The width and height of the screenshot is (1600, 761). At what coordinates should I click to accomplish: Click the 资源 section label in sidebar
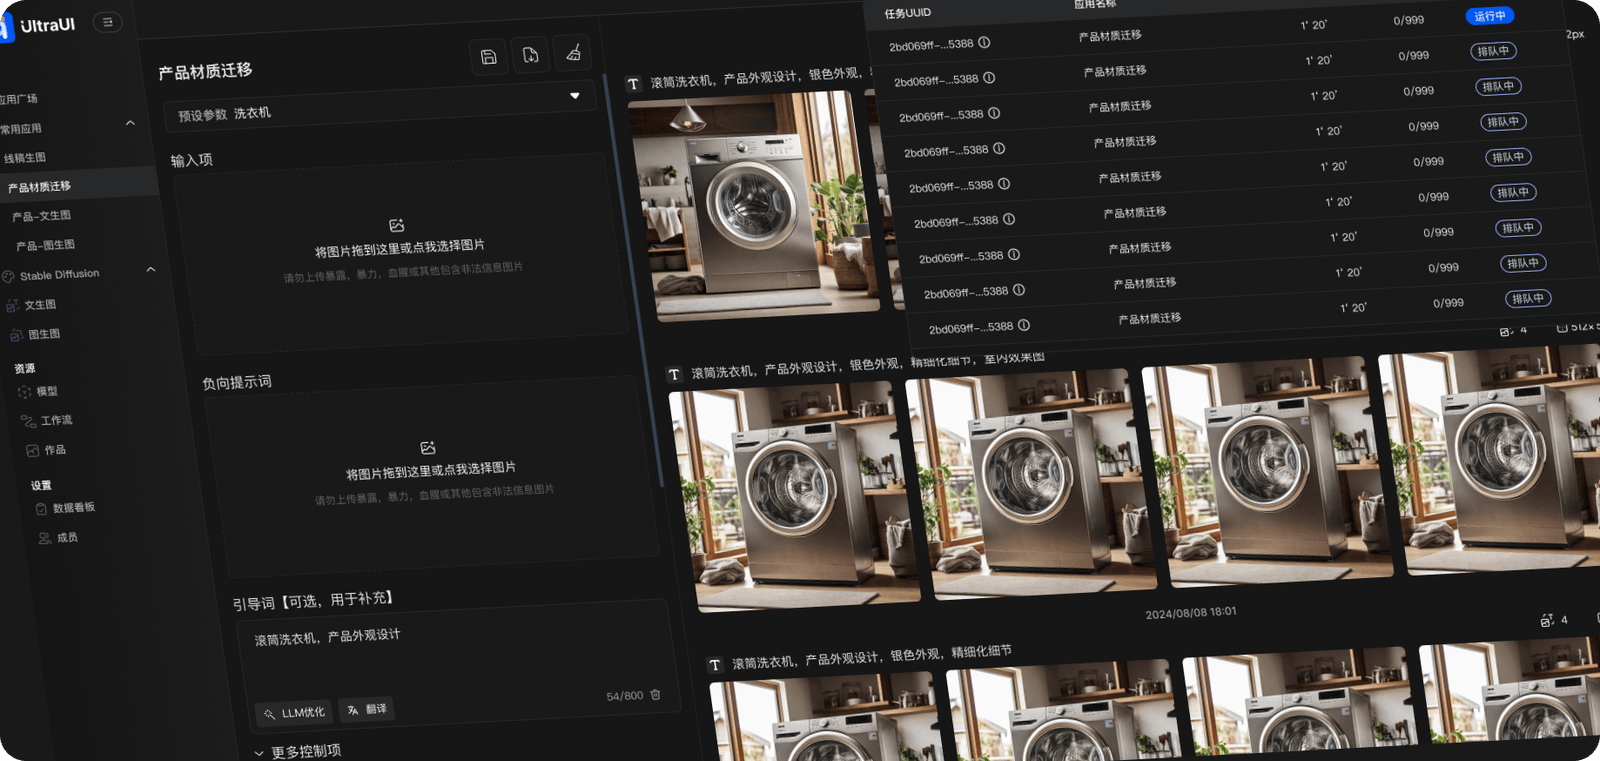25,369
